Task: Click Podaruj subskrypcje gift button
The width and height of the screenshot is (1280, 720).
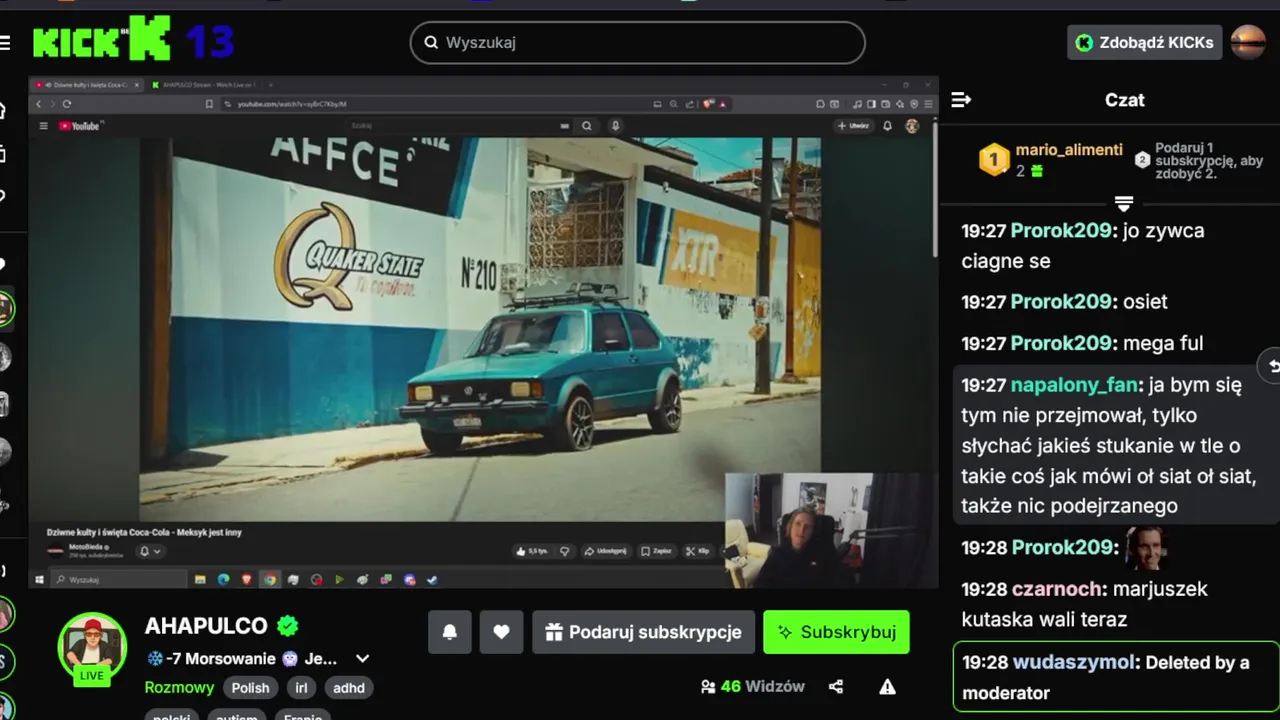Action: click(643, 632)
